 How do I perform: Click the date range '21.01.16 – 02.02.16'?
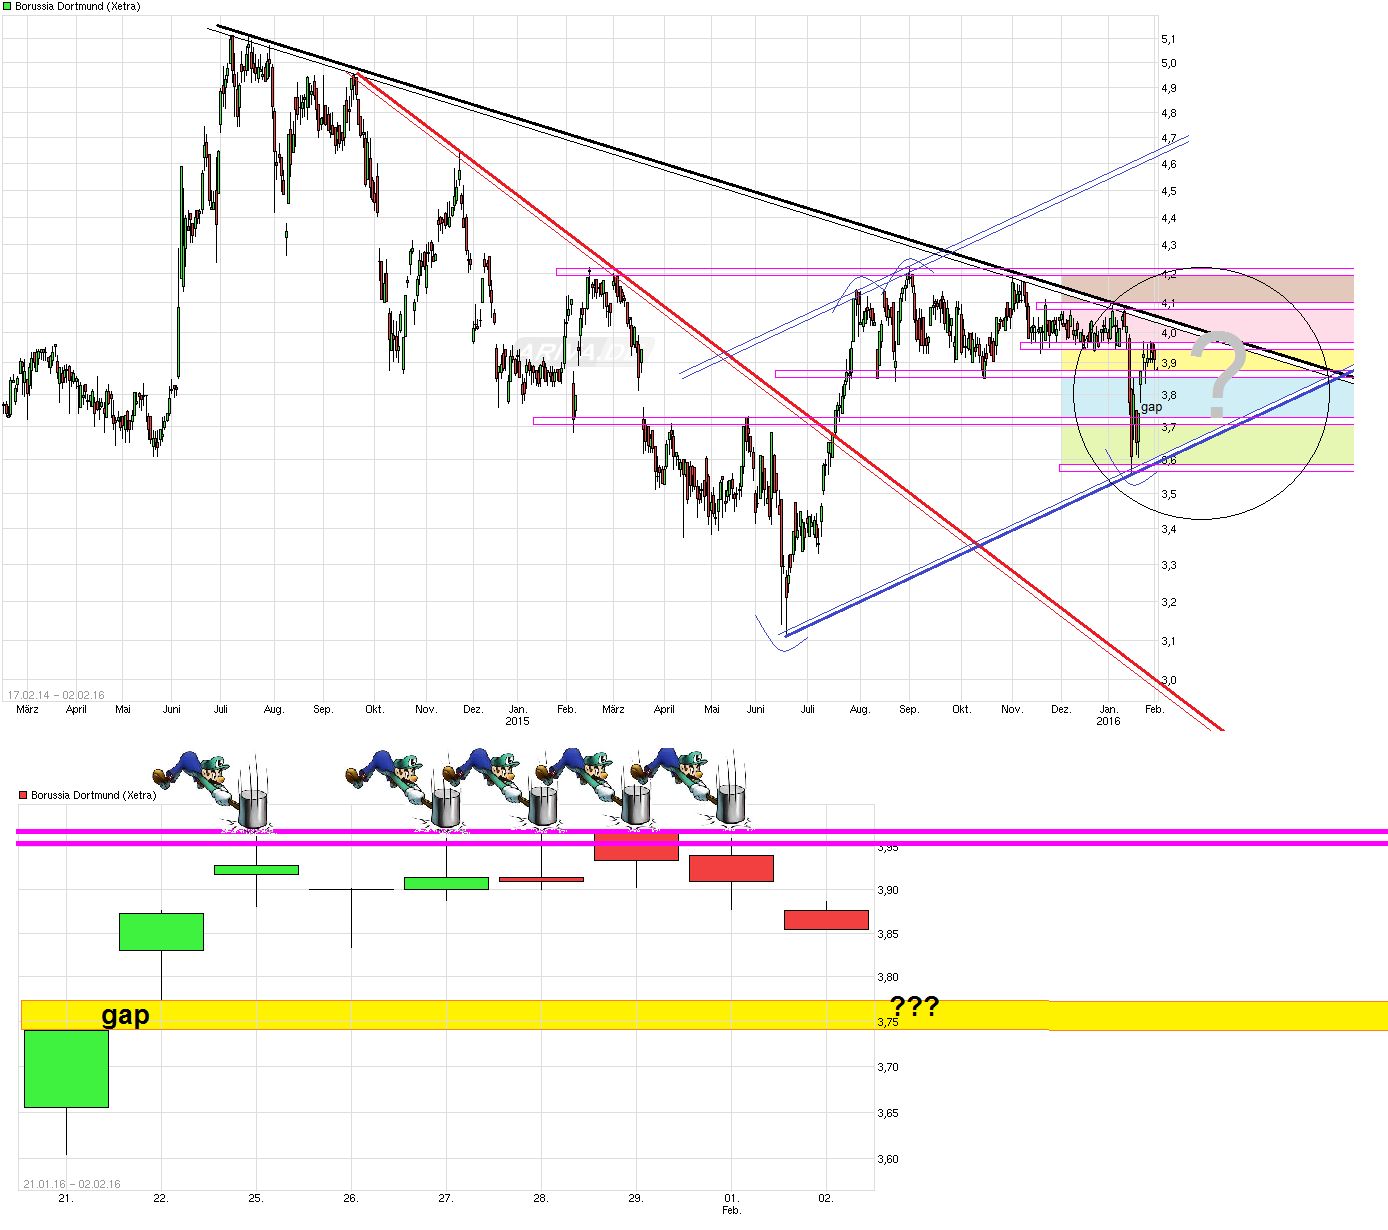pyautogui.click(x=72, y=1184)
